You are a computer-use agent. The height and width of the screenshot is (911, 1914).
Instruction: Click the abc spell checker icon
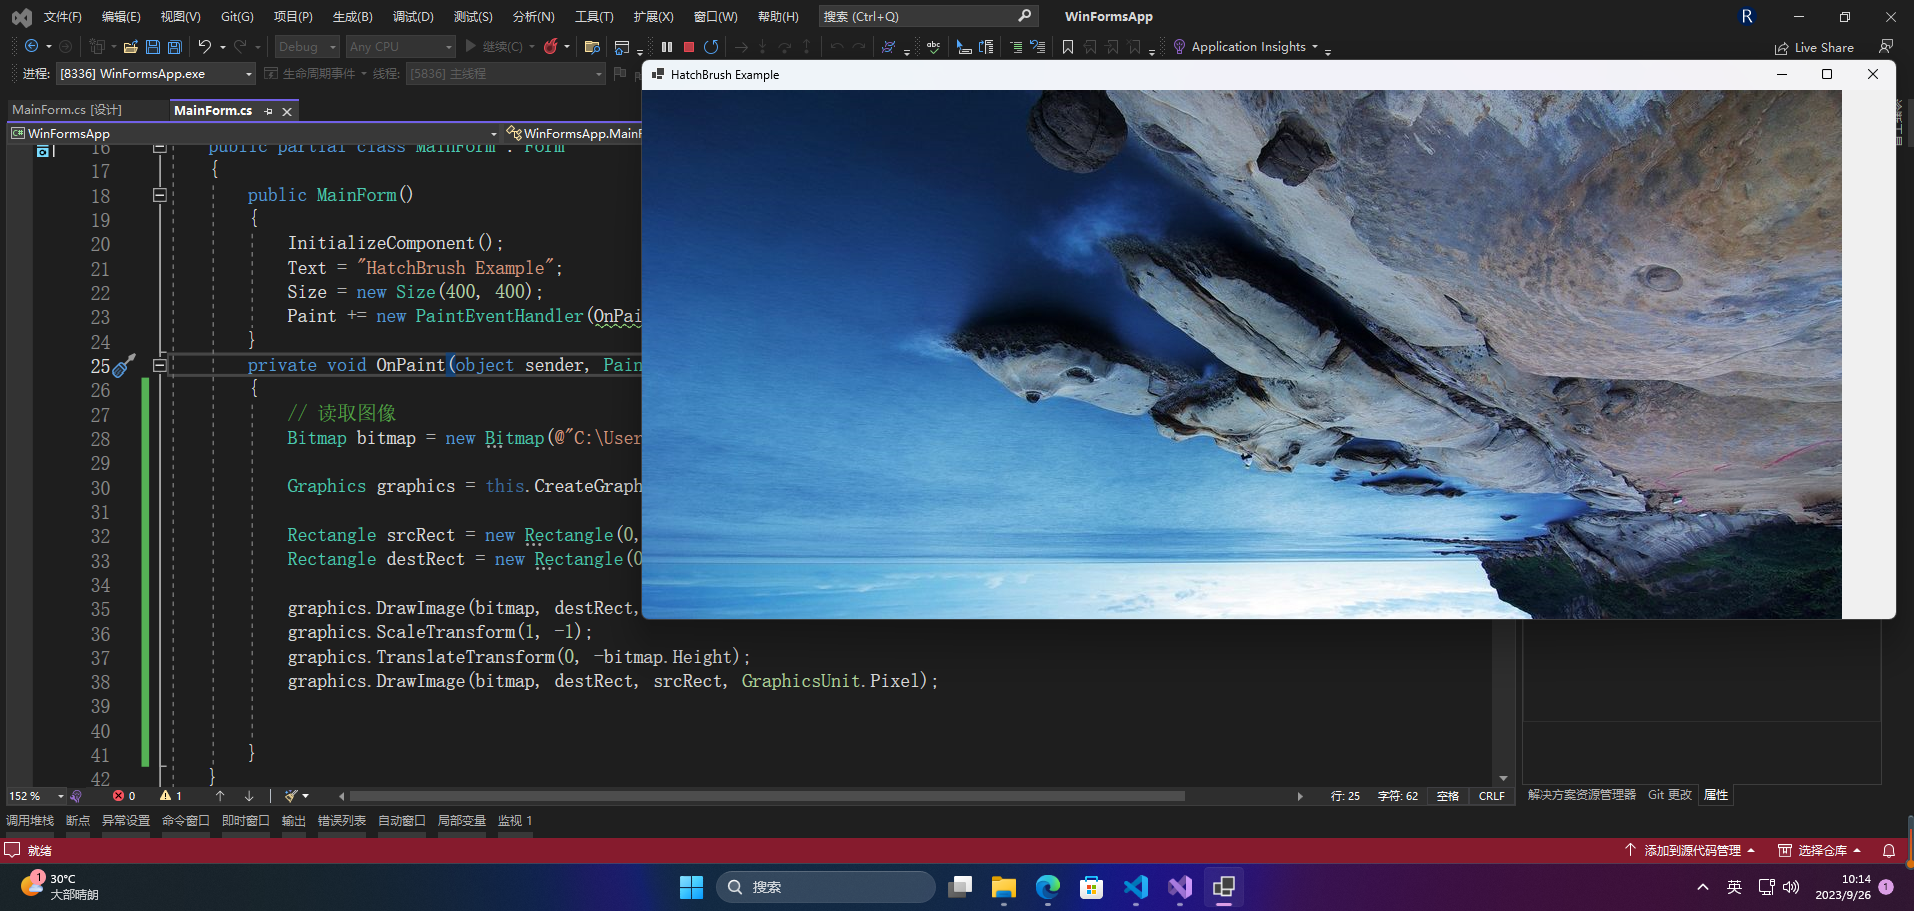[x=933, y=46]
